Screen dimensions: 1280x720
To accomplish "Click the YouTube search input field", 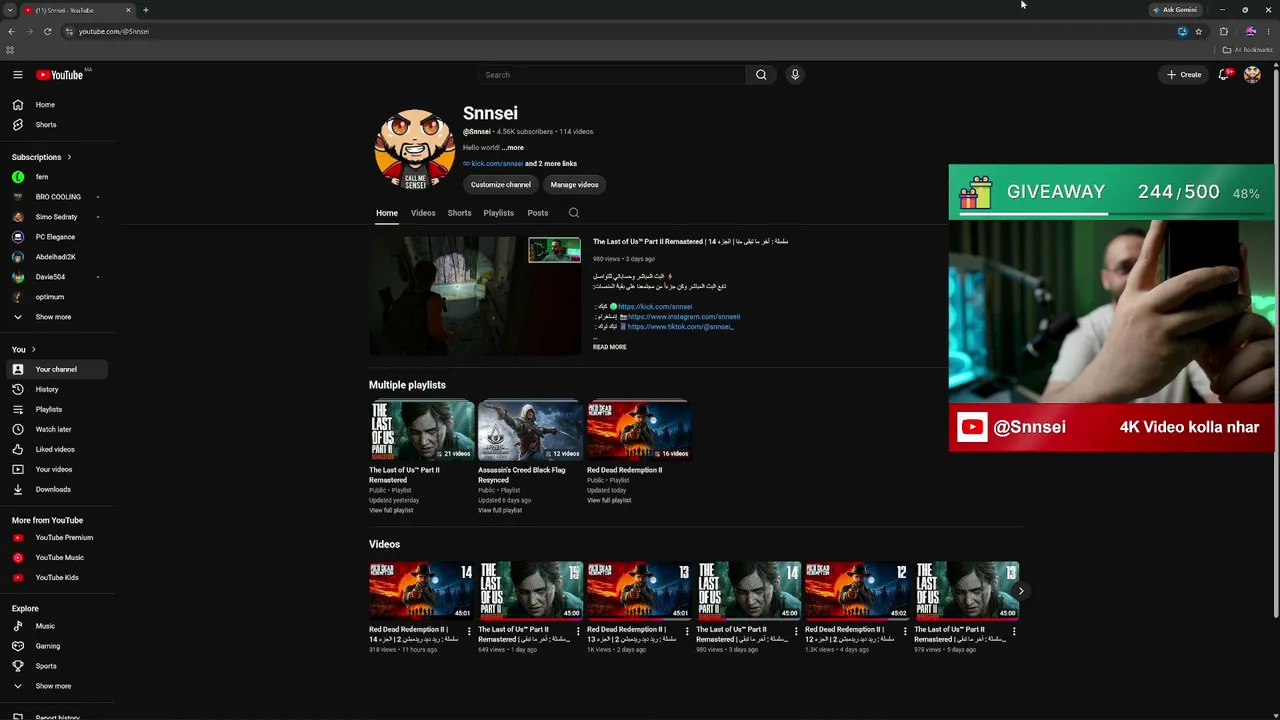I will 611,75.
